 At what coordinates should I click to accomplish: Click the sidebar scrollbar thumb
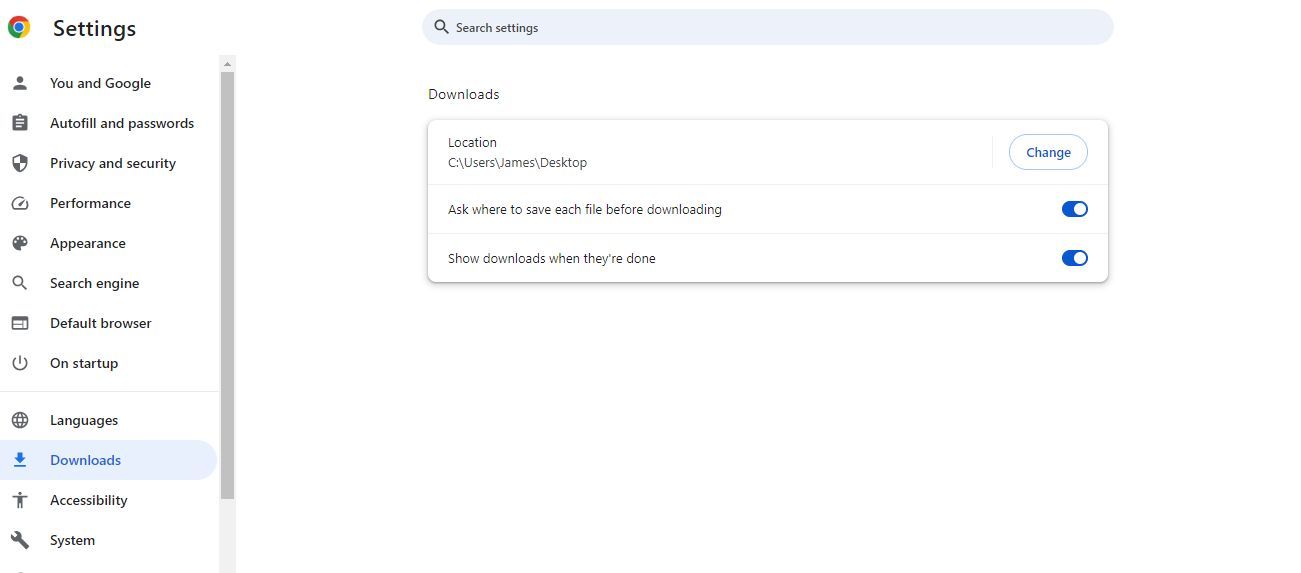pyautogui.click(x=227, y=285)
